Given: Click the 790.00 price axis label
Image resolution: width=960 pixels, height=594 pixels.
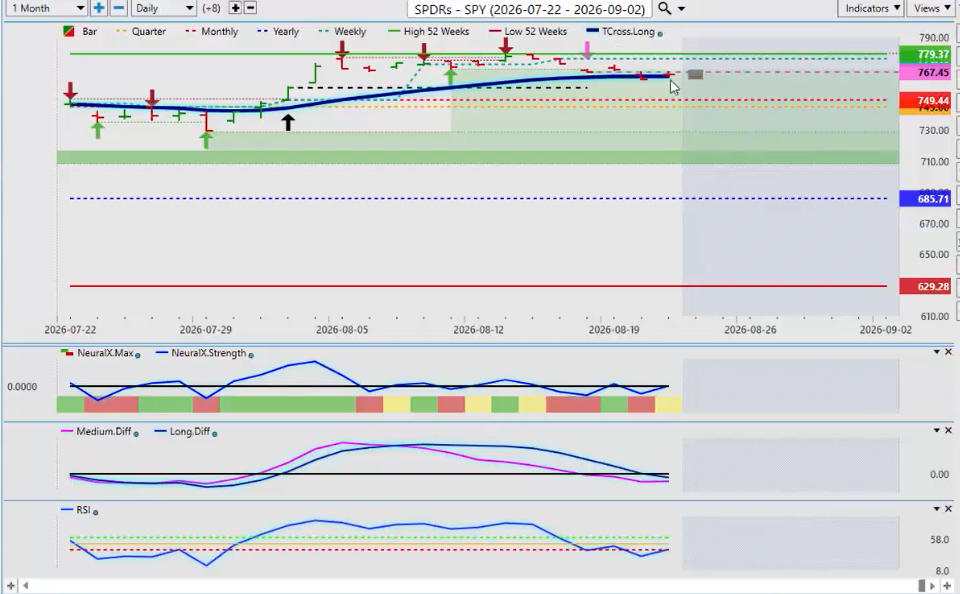Looking at the screenshot, I should 934,37.
